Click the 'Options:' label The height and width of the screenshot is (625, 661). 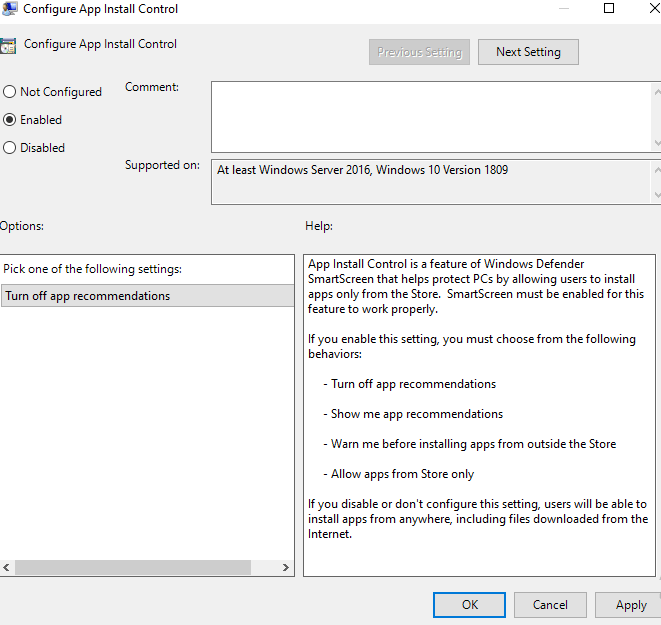click(22, 226)
